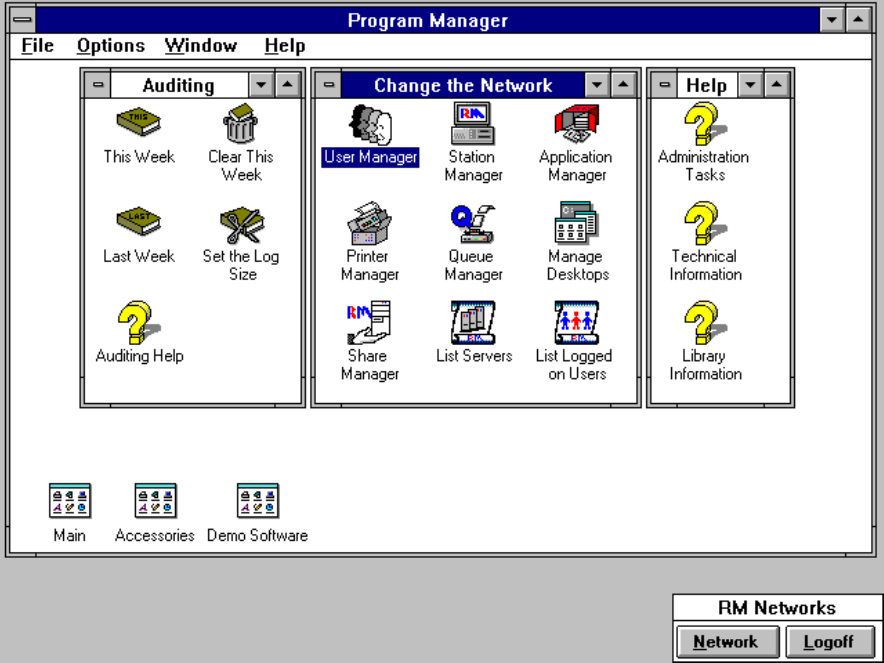Select the Application Manager icon
This screenshot has height=663, width=884.
[576, 123]
